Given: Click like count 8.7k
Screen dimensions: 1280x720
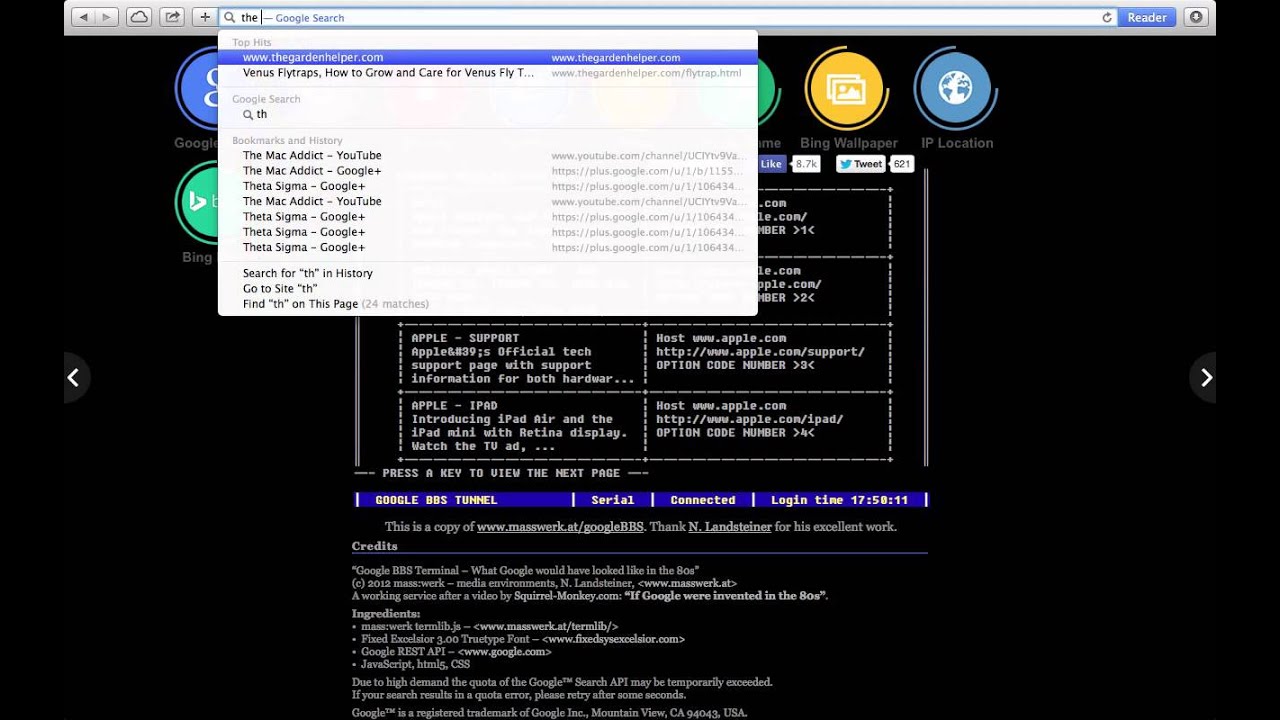Looking at the screenshot, I should click(806, 164).
